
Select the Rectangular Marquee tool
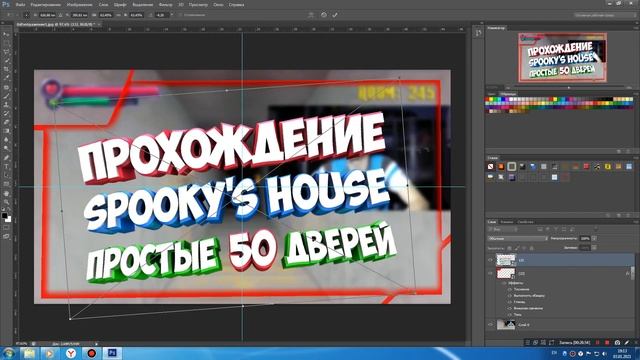pyautogui.click(x=6, y=43)
